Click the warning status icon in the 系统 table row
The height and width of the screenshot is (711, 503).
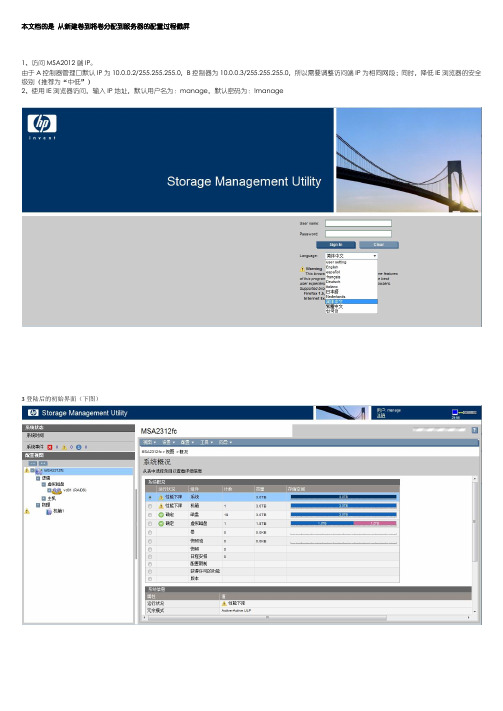161,497
